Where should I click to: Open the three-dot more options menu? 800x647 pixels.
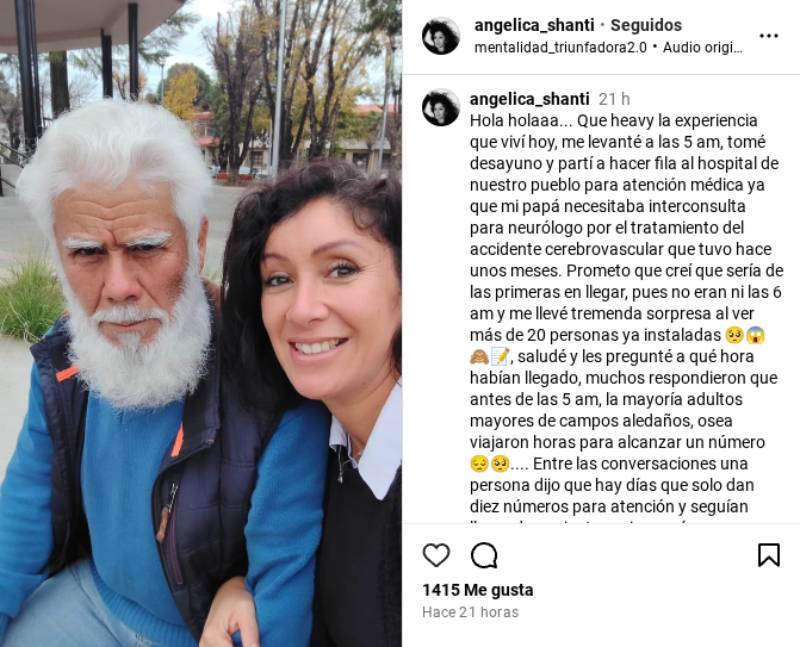[x=768, y=36]
